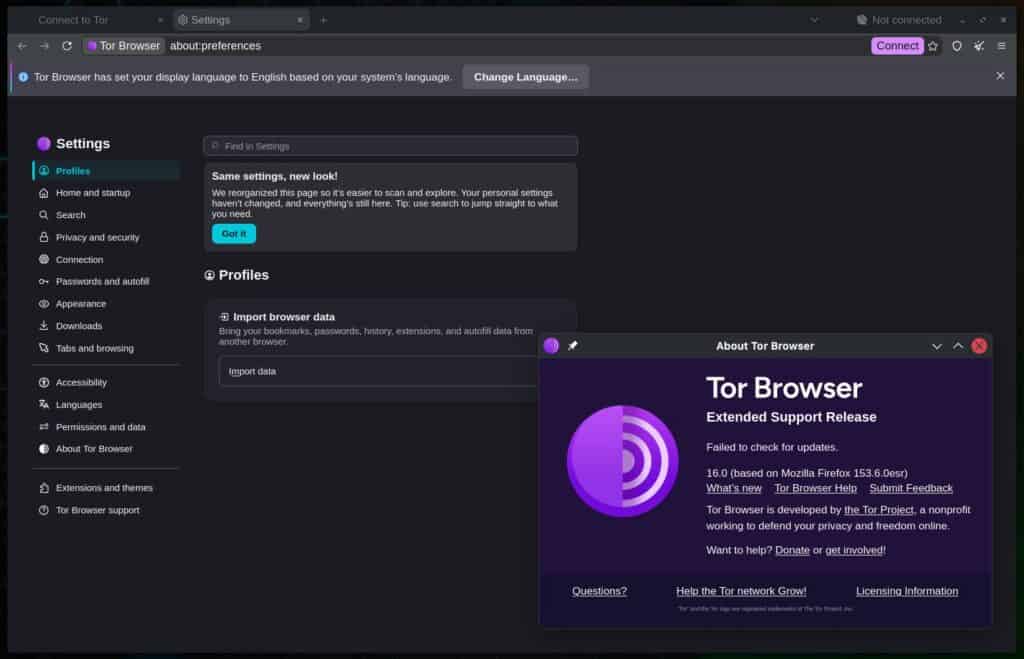The height and width of the screenshot is (659, 1024).
Task: Close the About Tor Browser dialog
Action: tap(979, 346)
